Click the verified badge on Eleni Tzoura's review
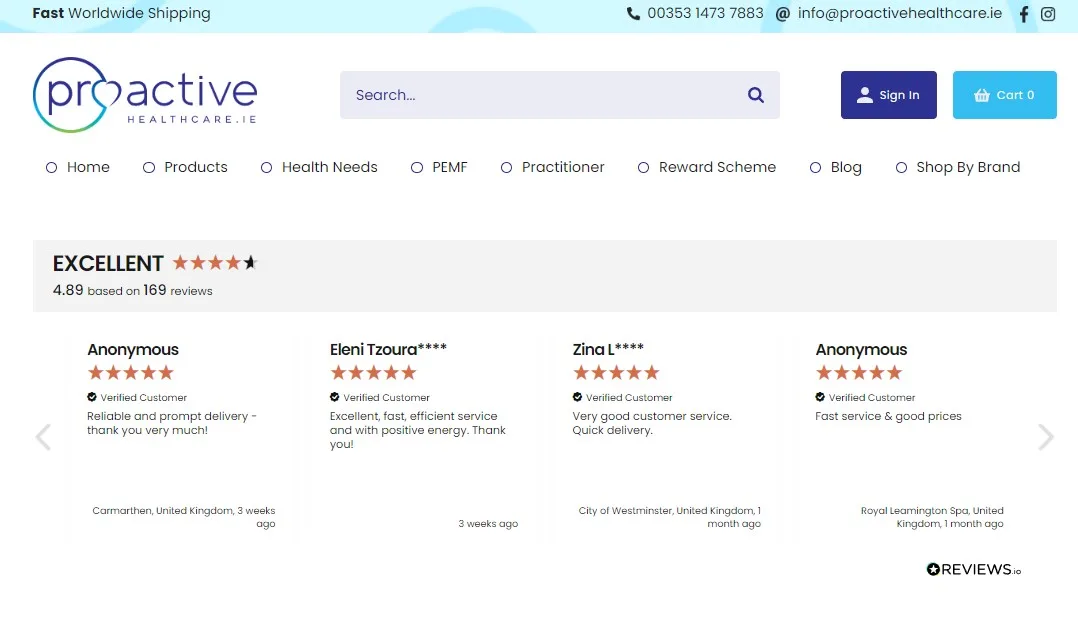 click(x=335, y=397)
